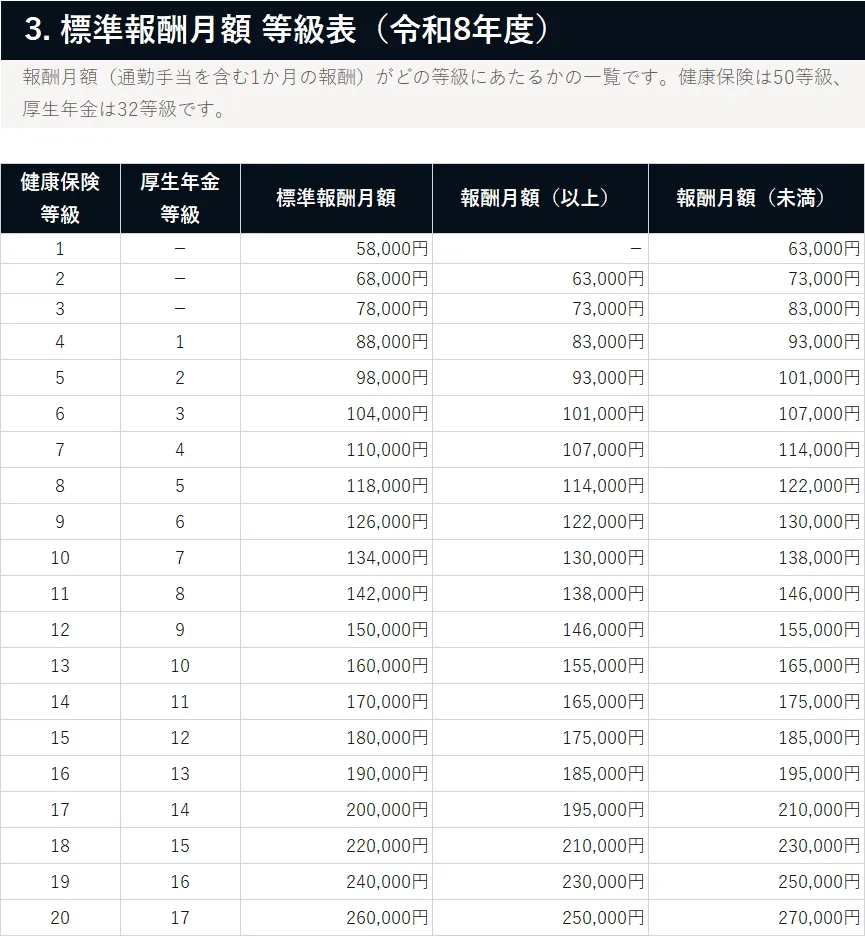865x936 pixels.
Task: Click the 210,000円 lower limit in grade 18 row
Action: (x=540, y=845)
